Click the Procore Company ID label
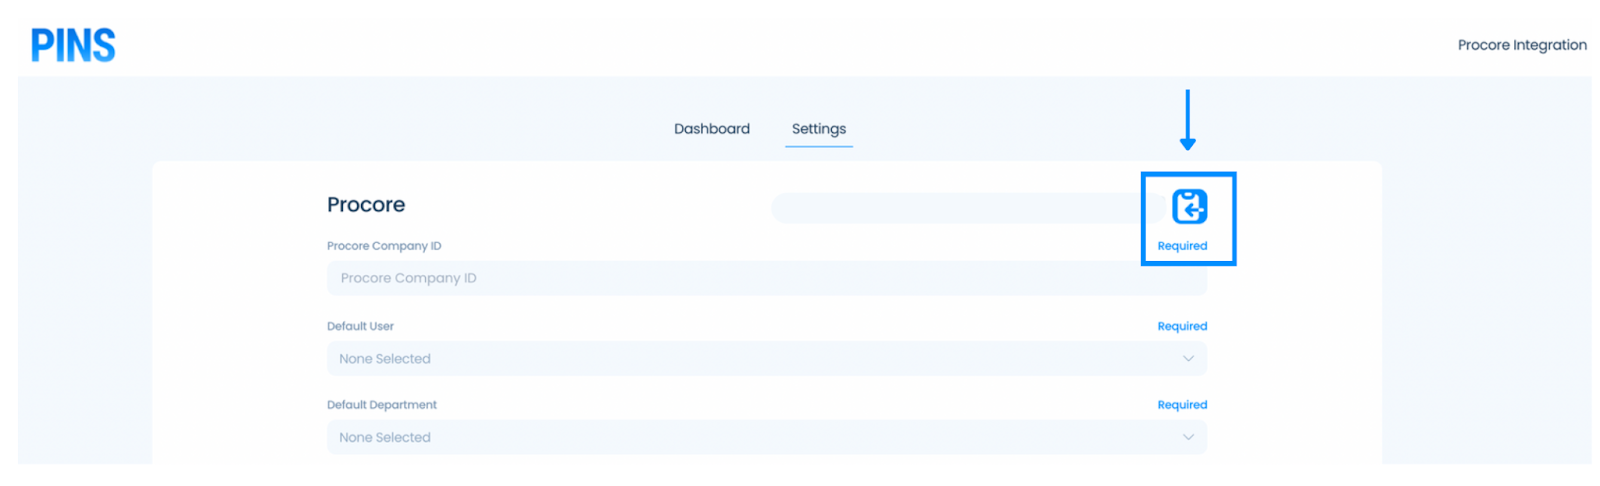1600x486 pixels. tap(384, 246)
